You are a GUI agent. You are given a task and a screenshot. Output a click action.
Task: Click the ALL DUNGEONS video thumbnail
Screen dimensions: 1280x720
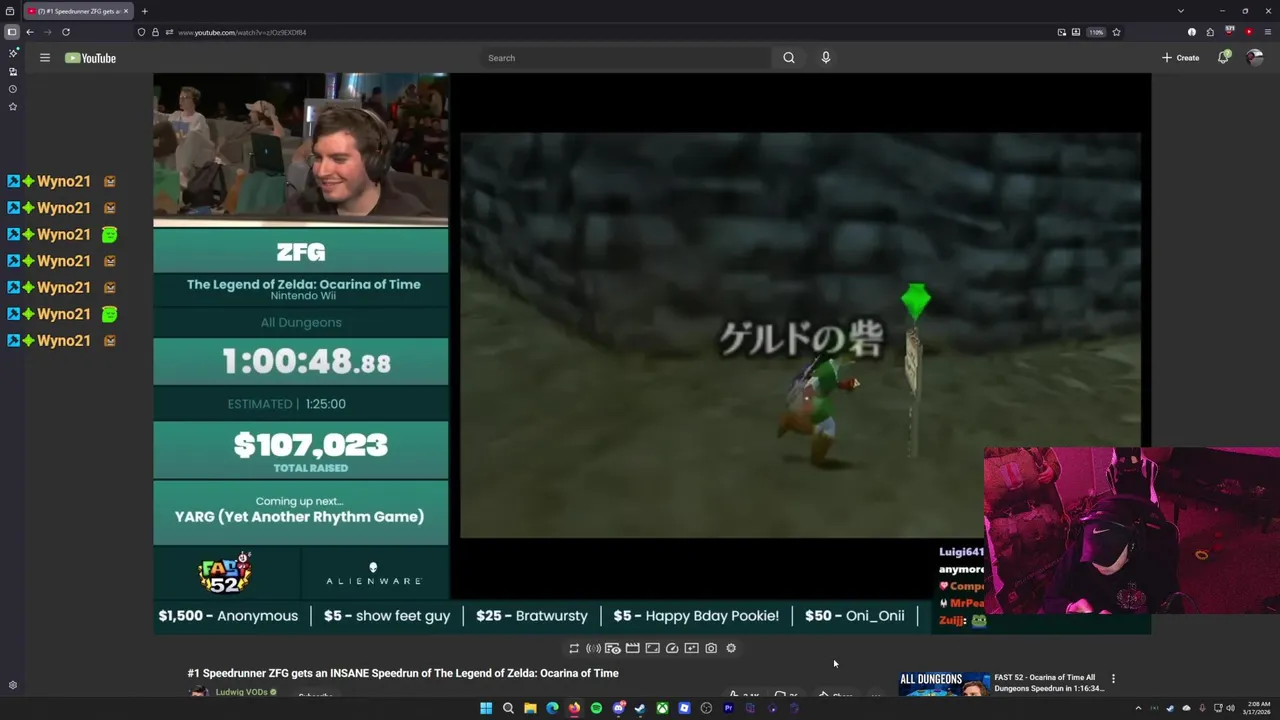pos(944,684)
